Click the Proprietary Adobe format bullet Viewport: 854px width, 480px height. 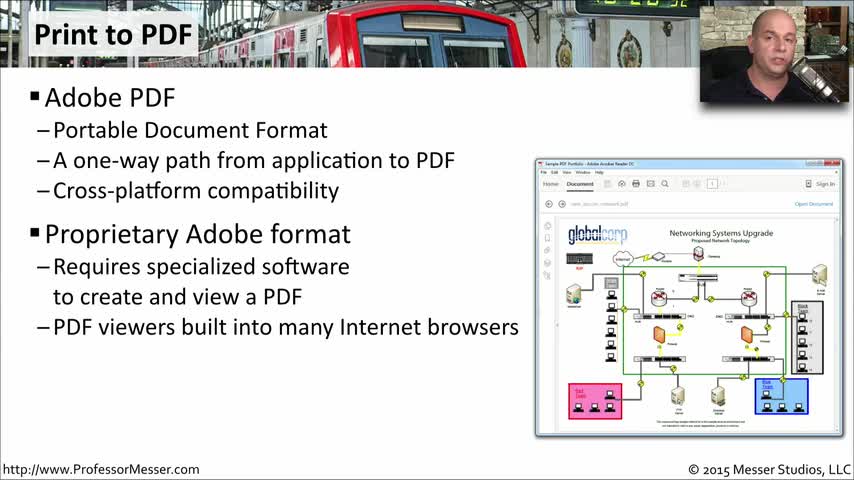coord(198,234)
